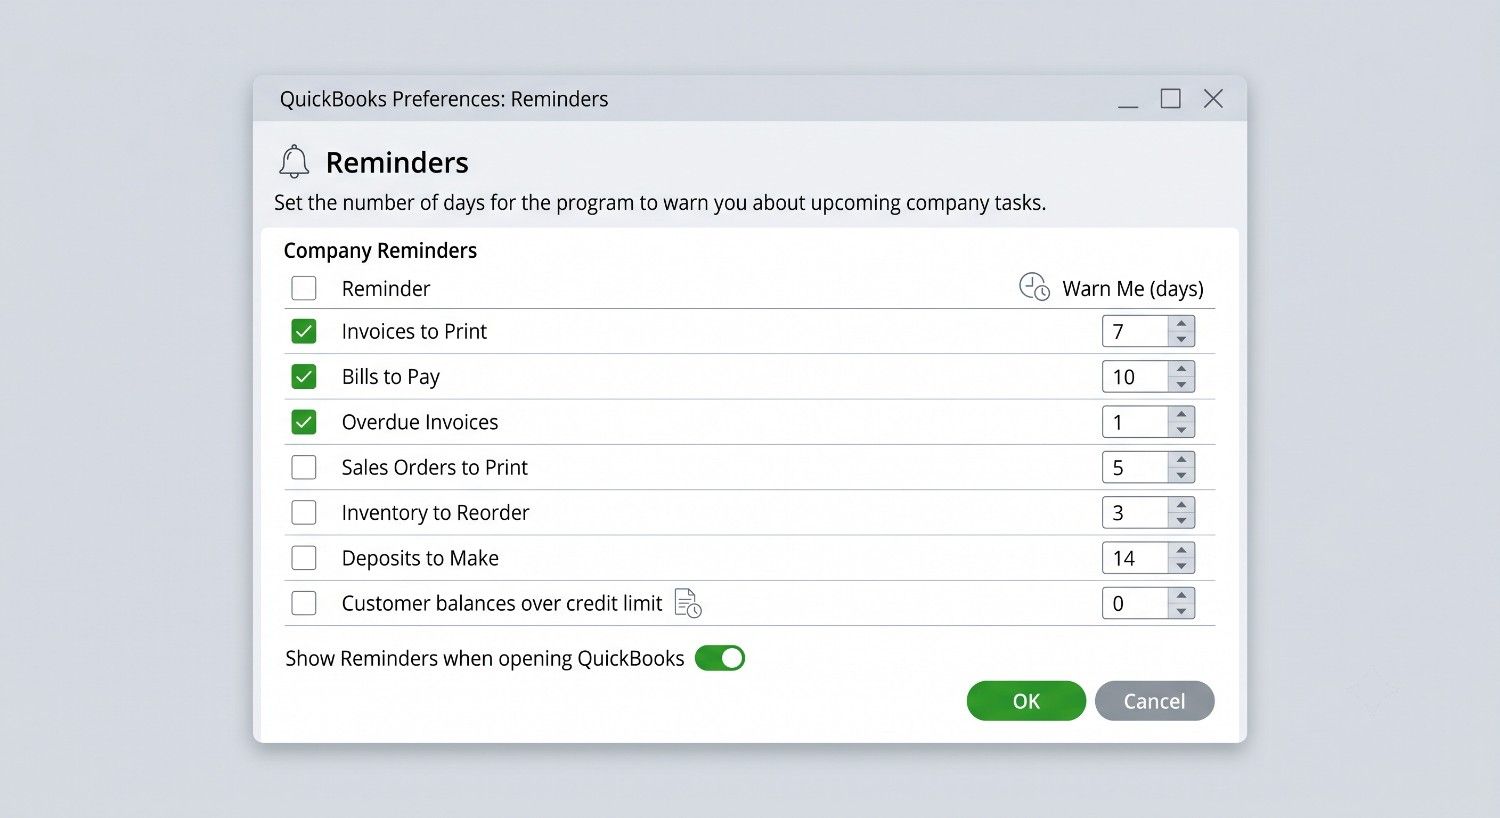1500x818 pixels.
Task: Select the Sales Orders to Print label
Action: click(434, 467)
